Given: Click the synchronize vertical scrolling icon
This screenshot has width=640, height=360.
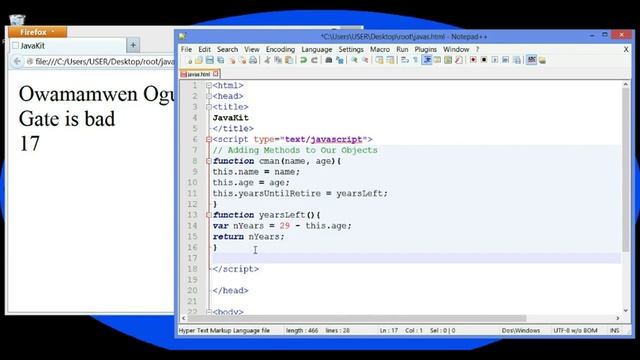Looking at the screenshot, I should pos(379,60).
